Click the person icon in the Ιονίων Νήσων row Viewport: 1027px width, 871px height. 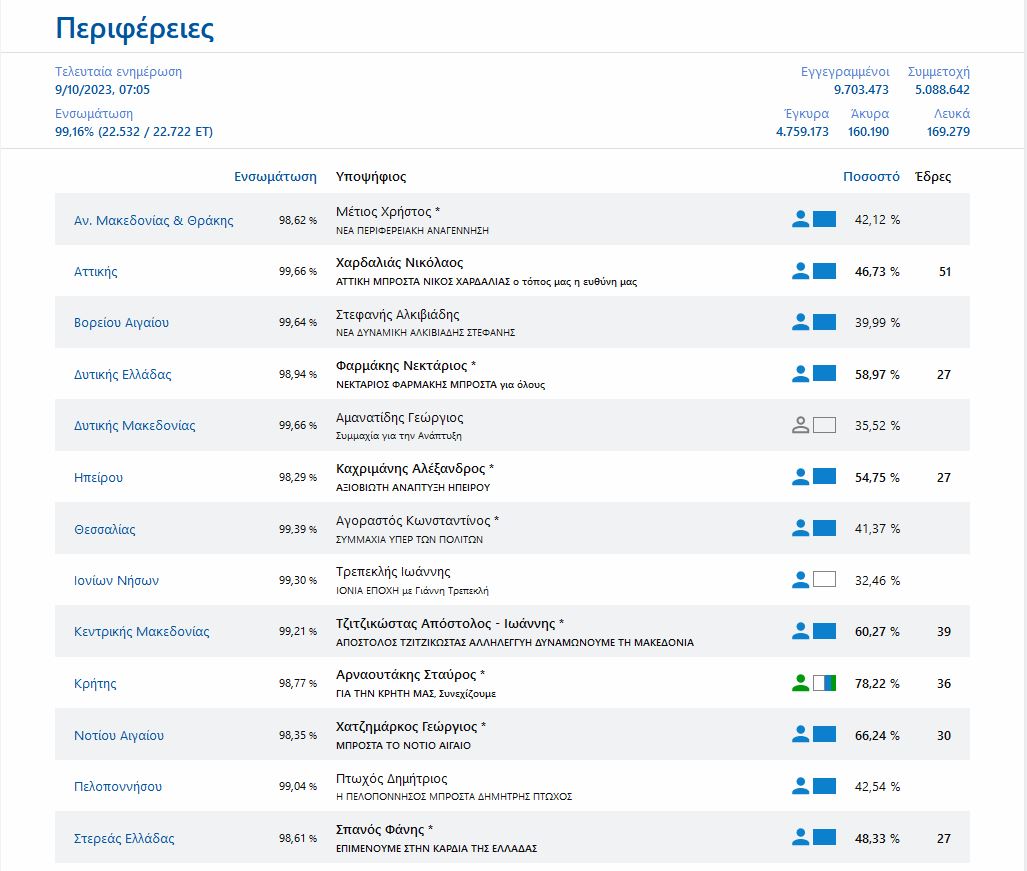800,580
